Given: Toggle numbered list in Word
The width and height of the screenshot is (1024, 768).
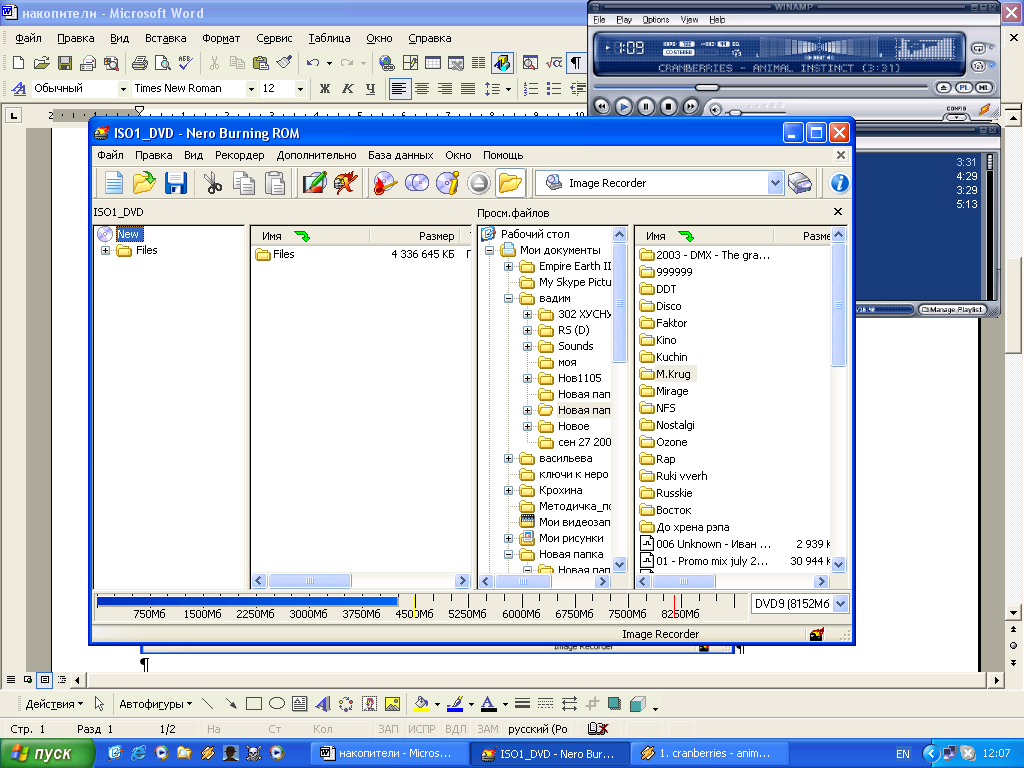Looking at the screenshot, I should (531, 89).
